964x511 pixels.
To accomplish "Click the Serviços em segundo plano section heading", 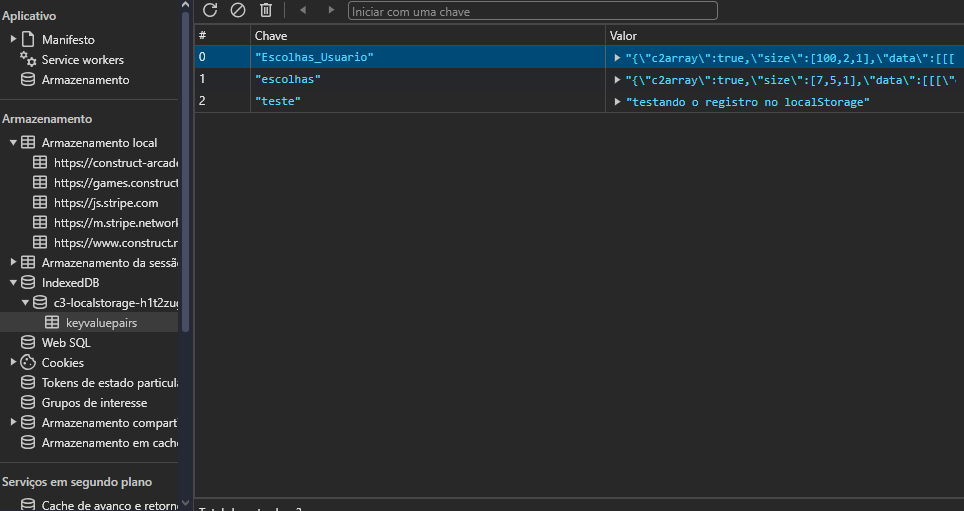I will [x=77, y=482].
